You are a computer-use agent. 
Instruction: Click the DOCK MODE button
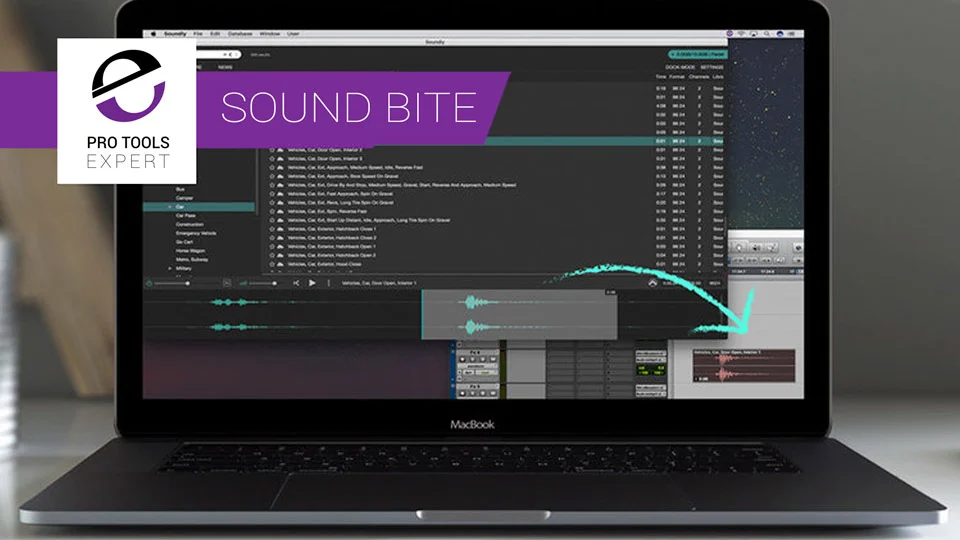point(680,67)
